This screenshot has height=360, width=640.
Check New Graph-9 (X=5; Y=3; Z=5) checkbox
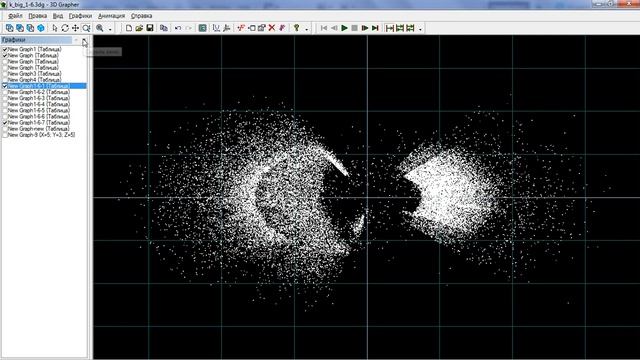pyautogui.click(x=5, y=135)
